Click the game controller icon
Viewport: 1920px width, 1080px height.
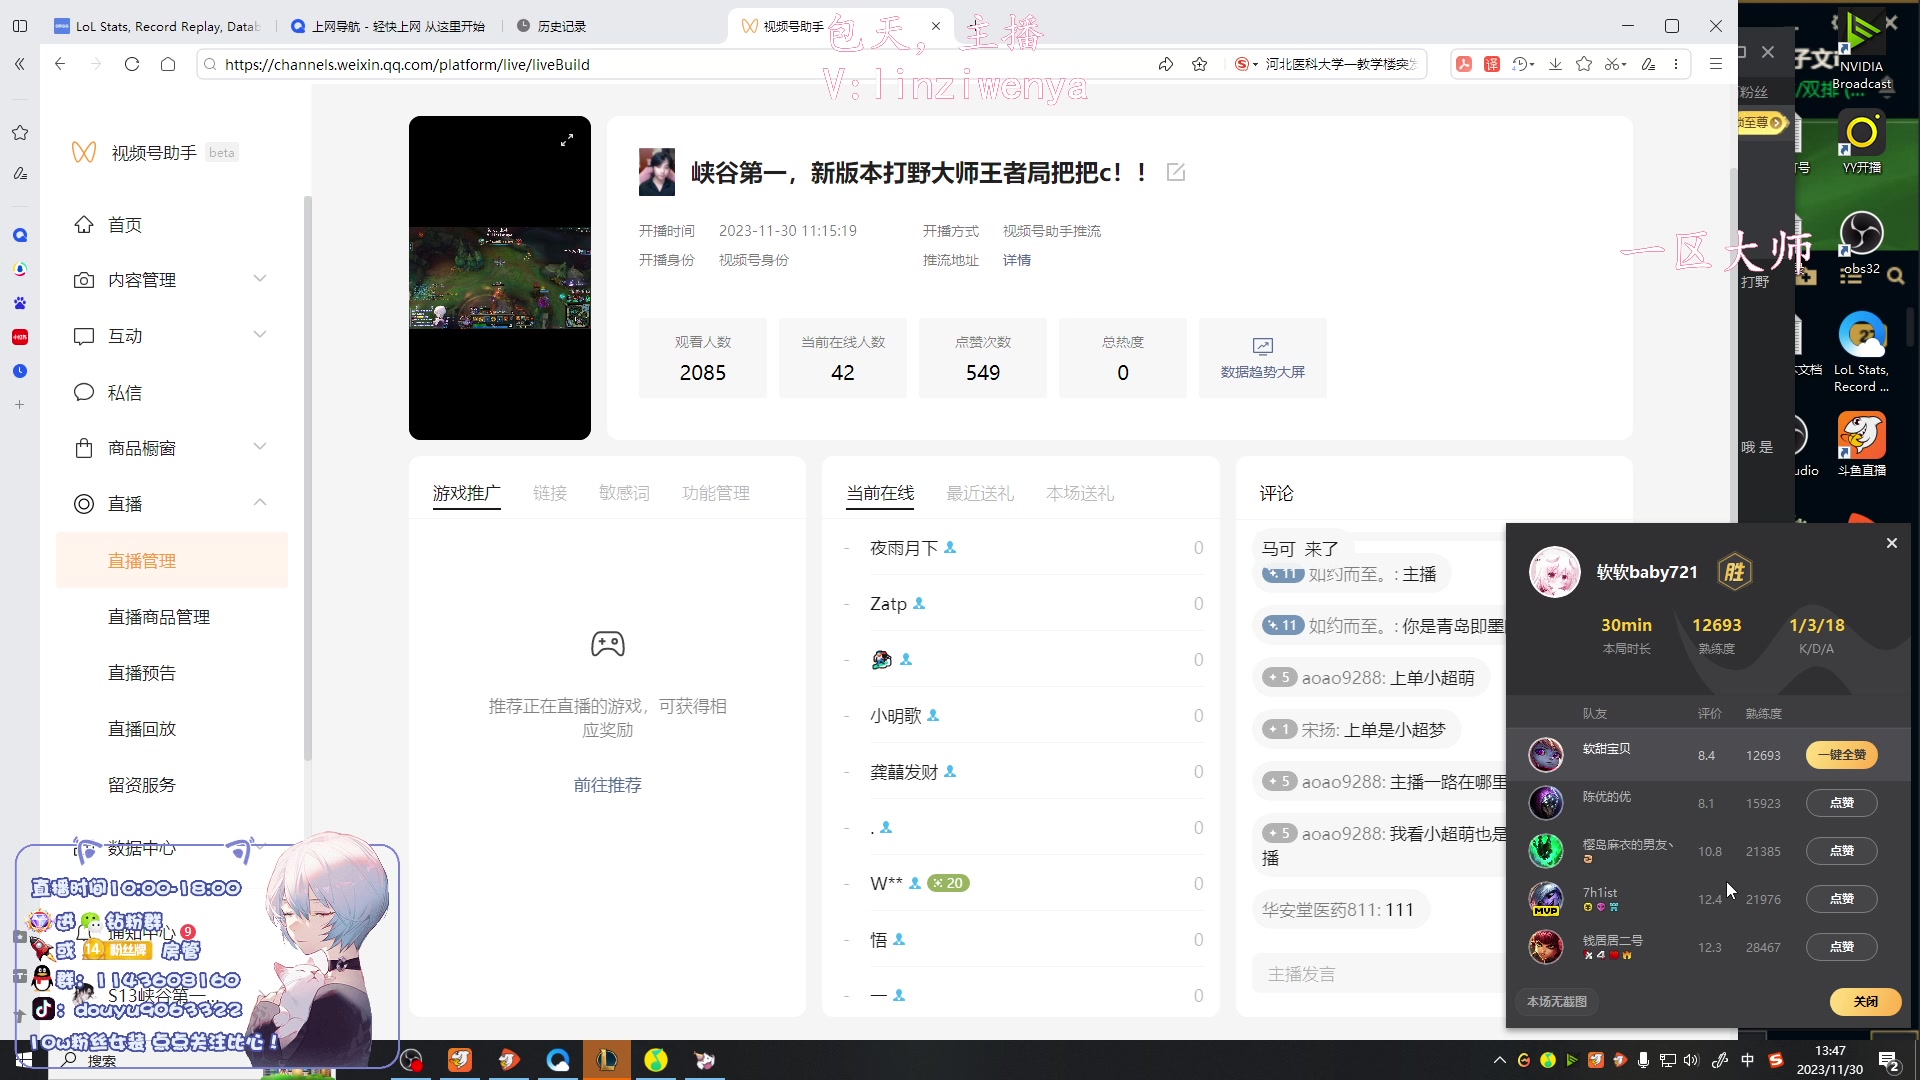(608, 644)
